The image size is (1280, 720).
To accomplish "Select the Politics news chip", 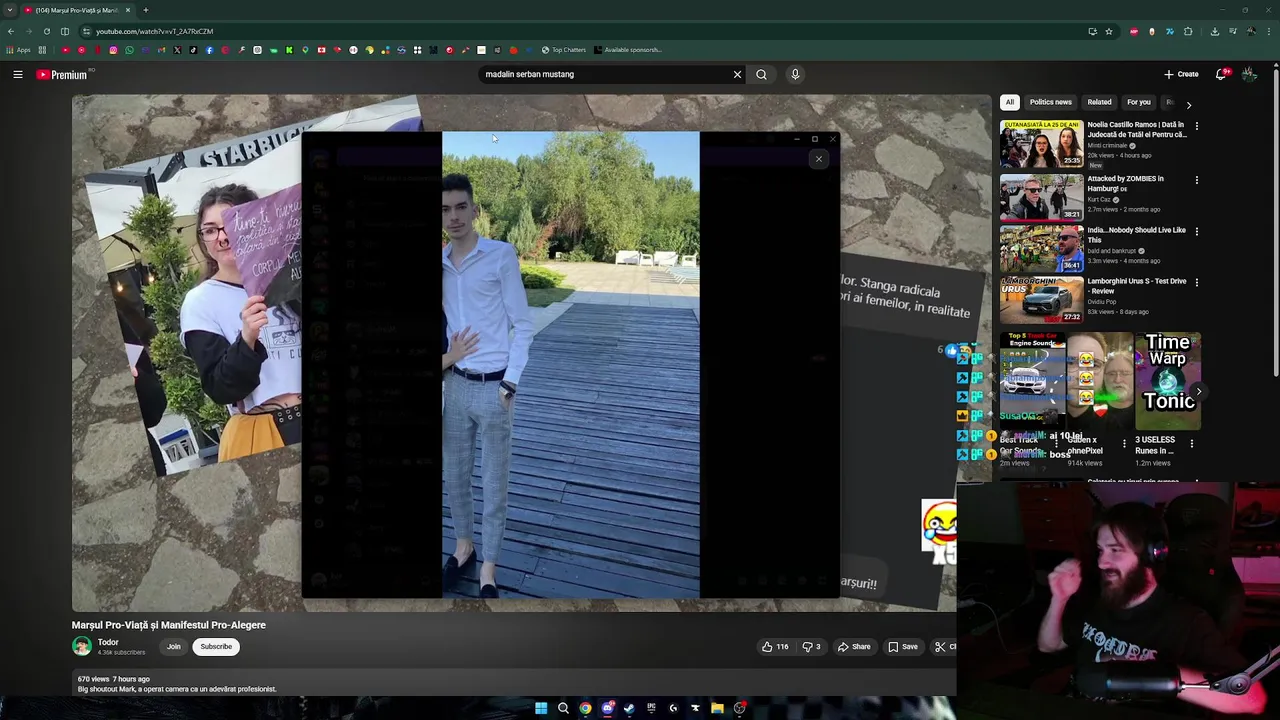I will 1050,102.
